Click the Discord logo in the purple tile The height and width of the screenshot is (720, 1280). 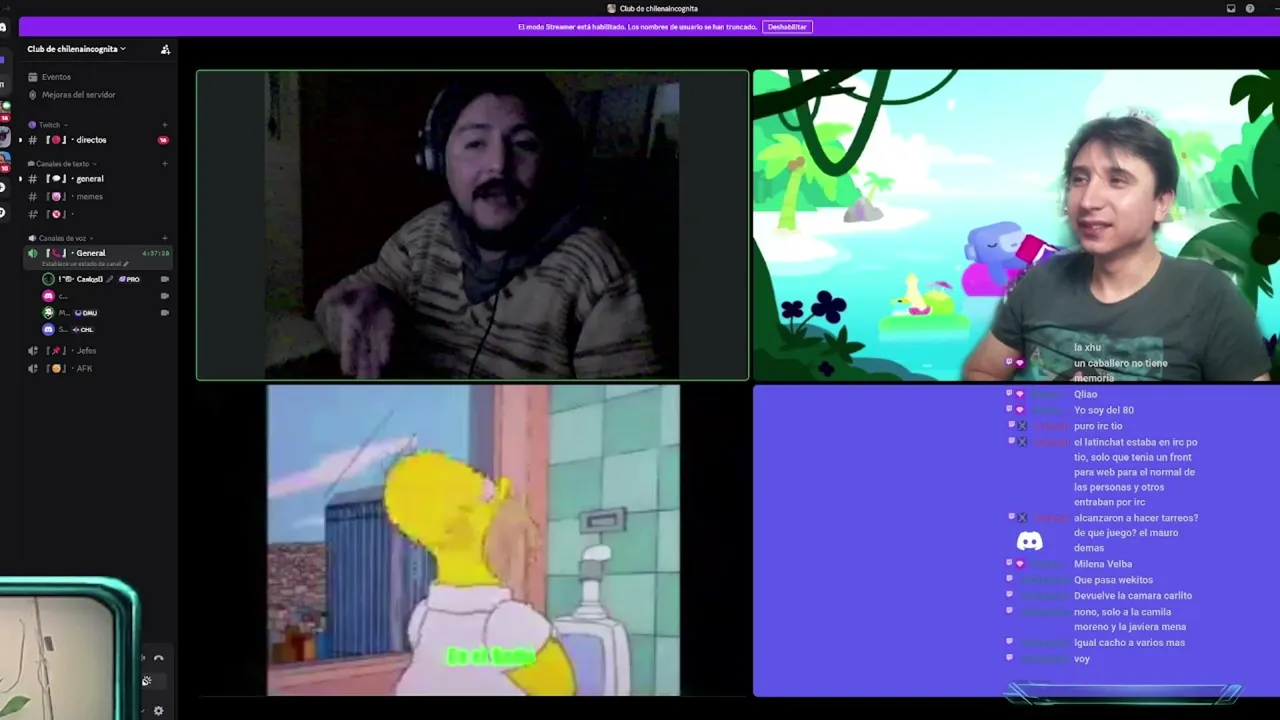[x=1029, y=542]
